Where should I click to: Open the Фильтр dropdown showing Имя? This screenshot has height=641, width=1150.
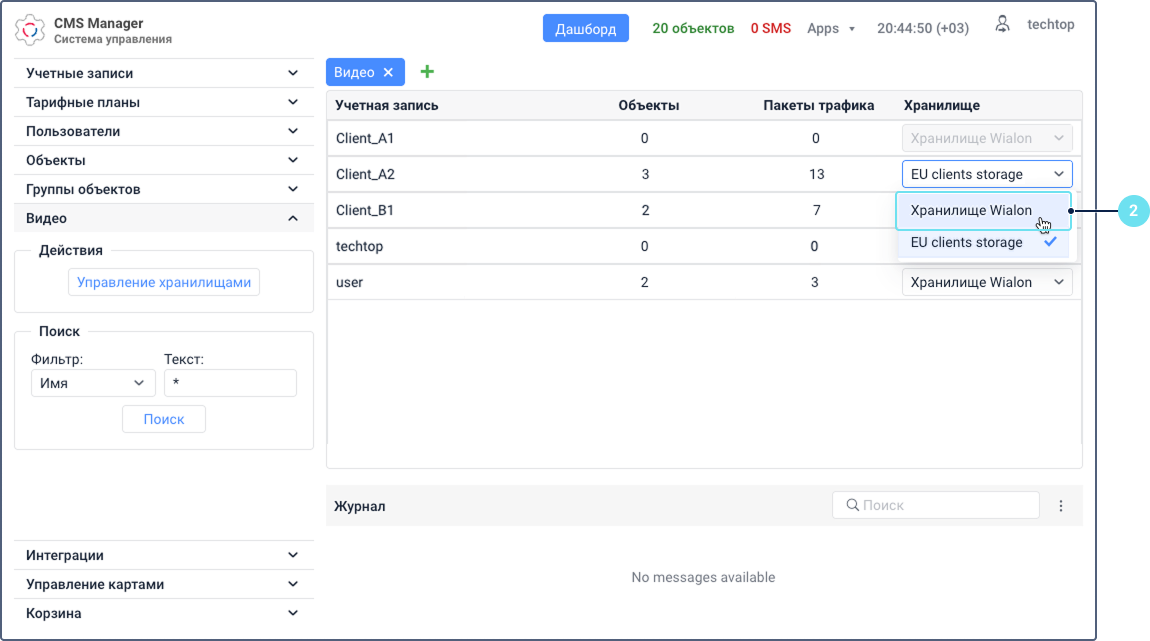tap(93, 383)
